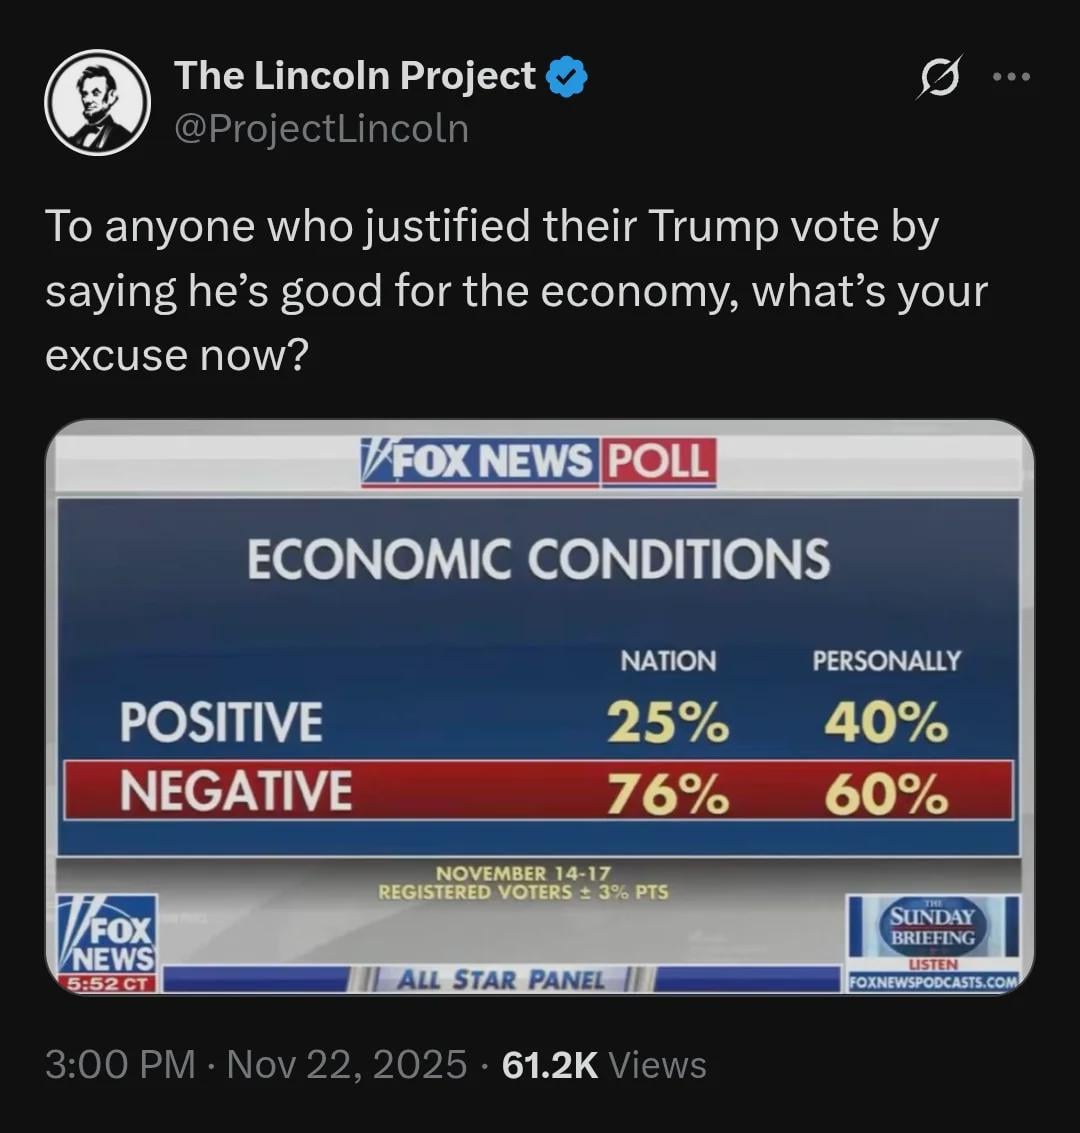
Task: Click the Personally column header
Action: coord(886,661)
